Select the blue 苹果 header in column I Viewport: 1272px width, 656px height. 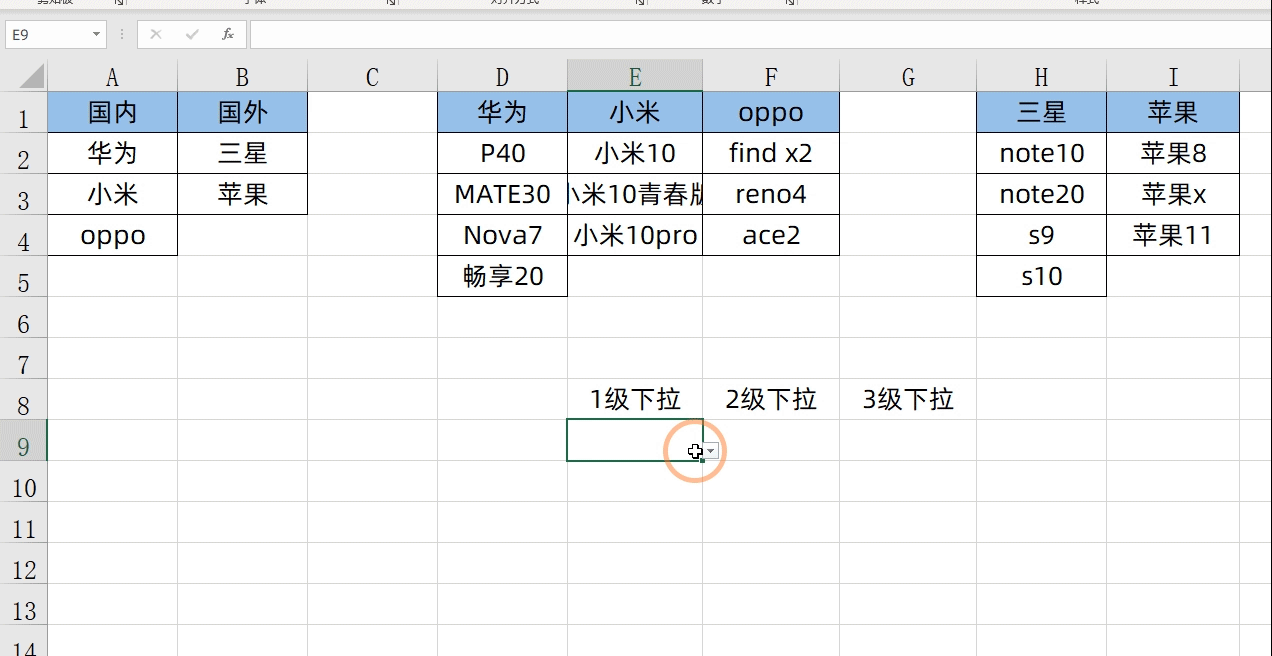[x=1173, y=112]
